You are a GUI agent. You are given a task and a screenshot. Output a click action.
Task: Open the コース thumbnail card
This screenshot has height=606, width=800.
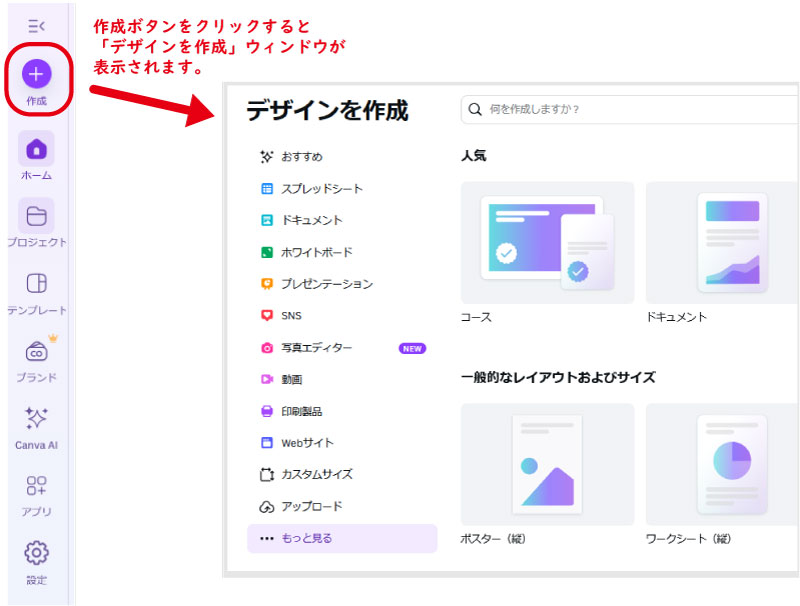click(x=547, y=243)
